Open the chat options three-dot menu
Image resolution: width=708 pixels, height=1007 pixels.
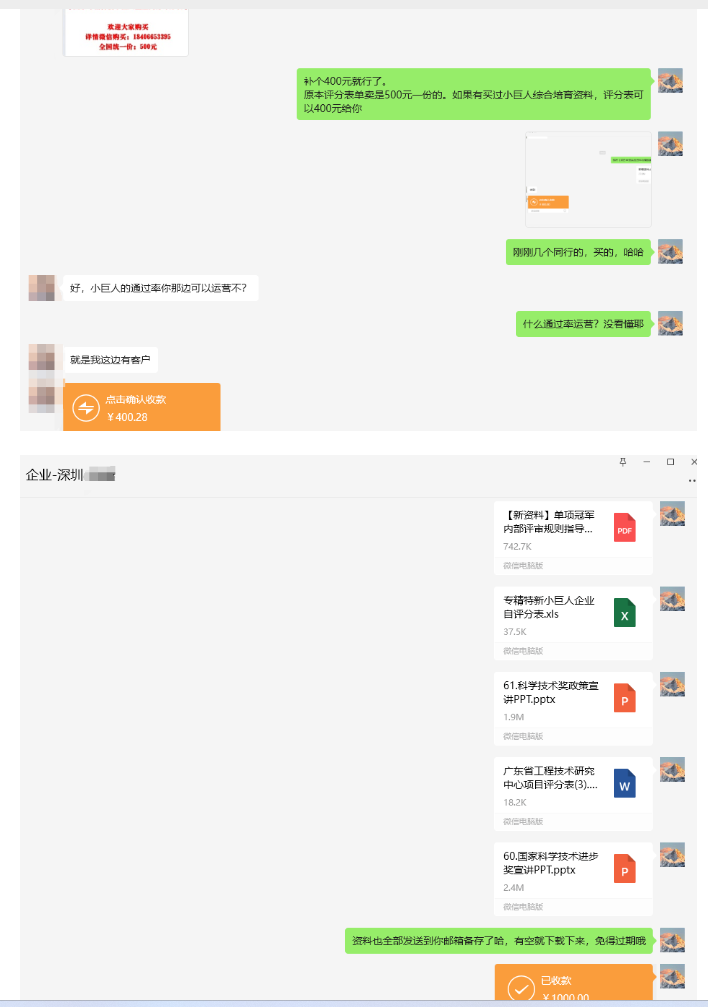[692, 480]
